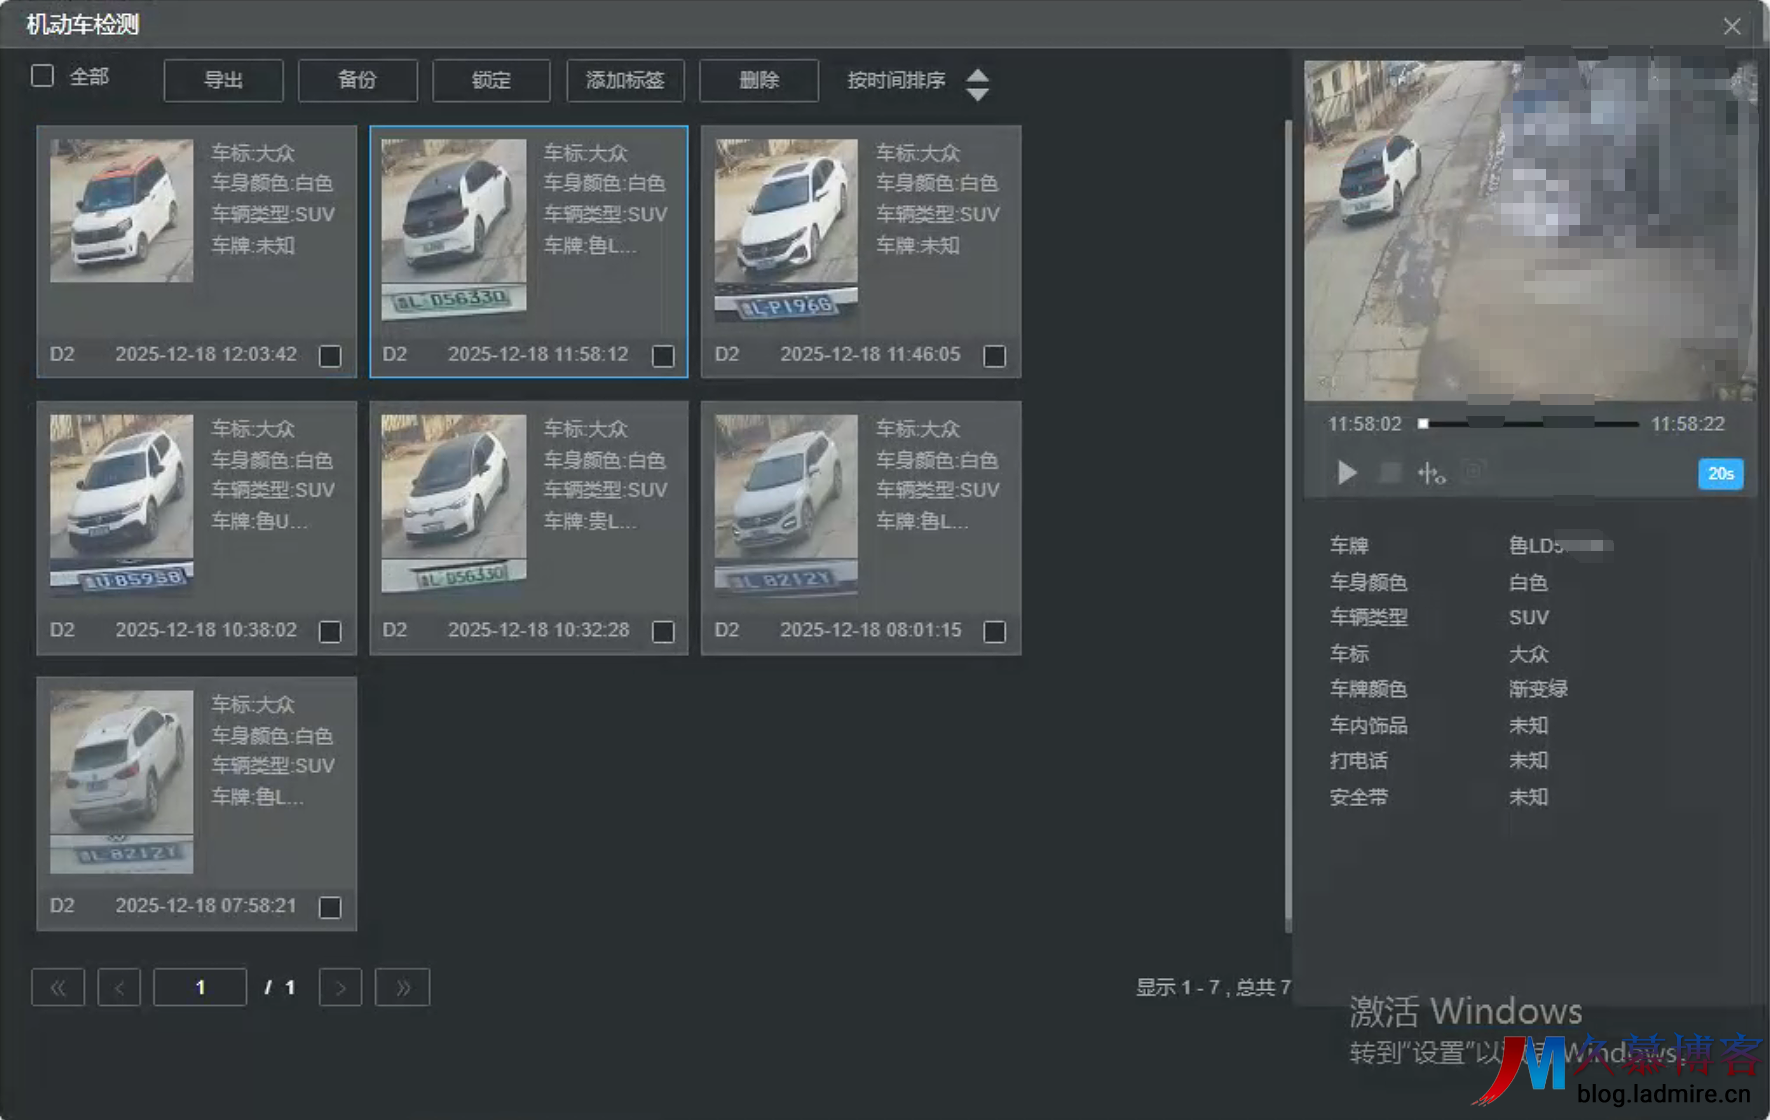Click the stop playback icon

coord(1389,472)
